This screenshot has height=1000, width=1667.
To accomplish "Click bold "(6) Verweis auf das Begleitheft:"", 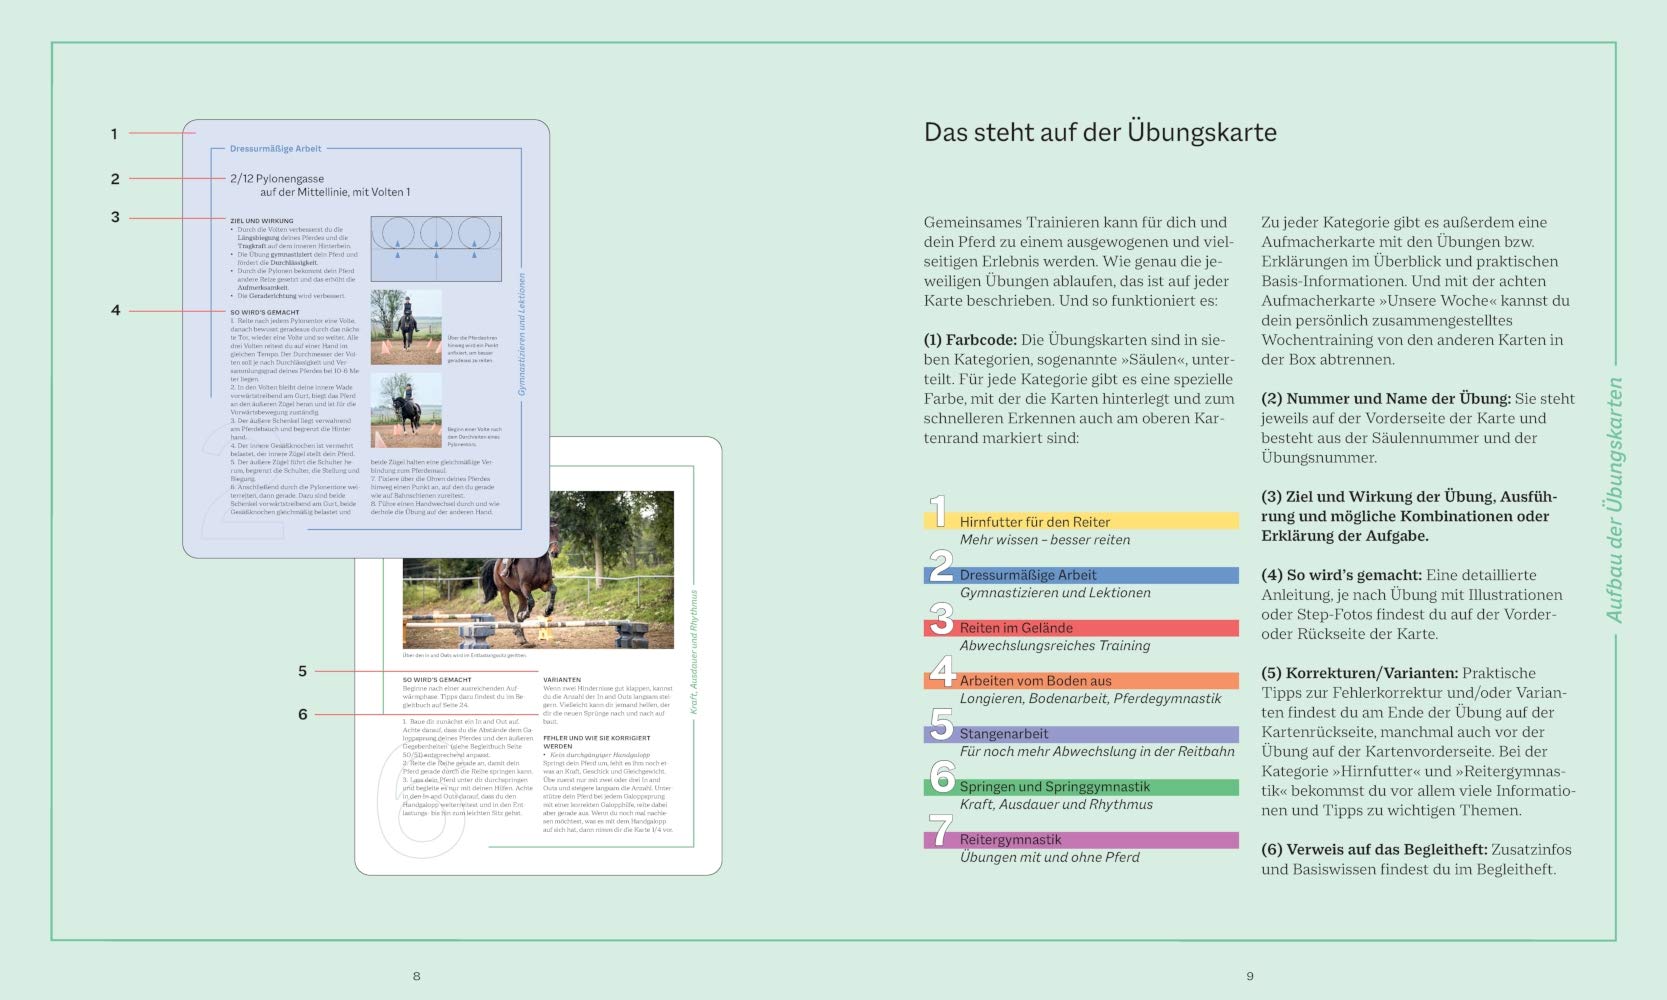I will [1374, 850].
